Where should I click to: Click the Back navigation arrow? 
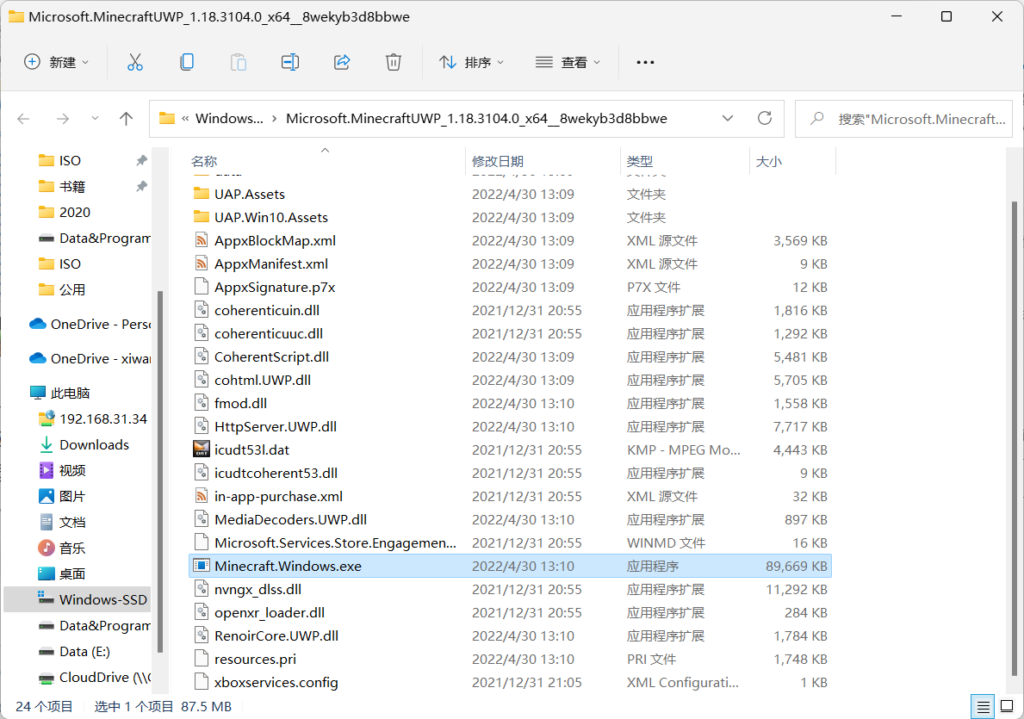point(24,118)
